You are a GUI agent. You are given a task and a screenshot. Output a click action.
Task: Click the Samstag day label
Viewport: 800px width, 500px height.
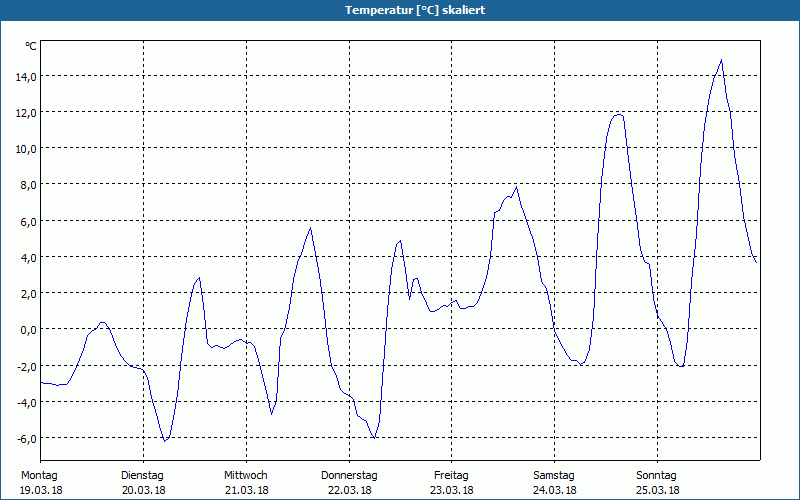coord(554,476)
